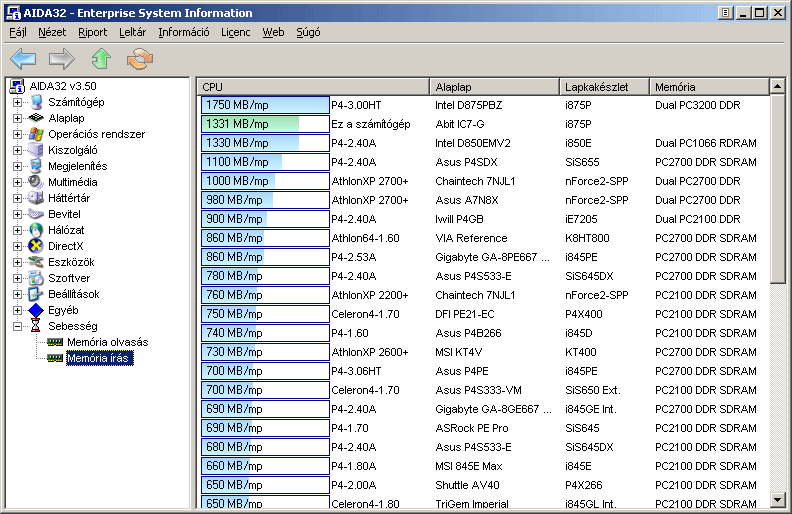The image size is (792, 514).
Task: Click the Alaplap motherboard icon
Action: pos(36,118)
